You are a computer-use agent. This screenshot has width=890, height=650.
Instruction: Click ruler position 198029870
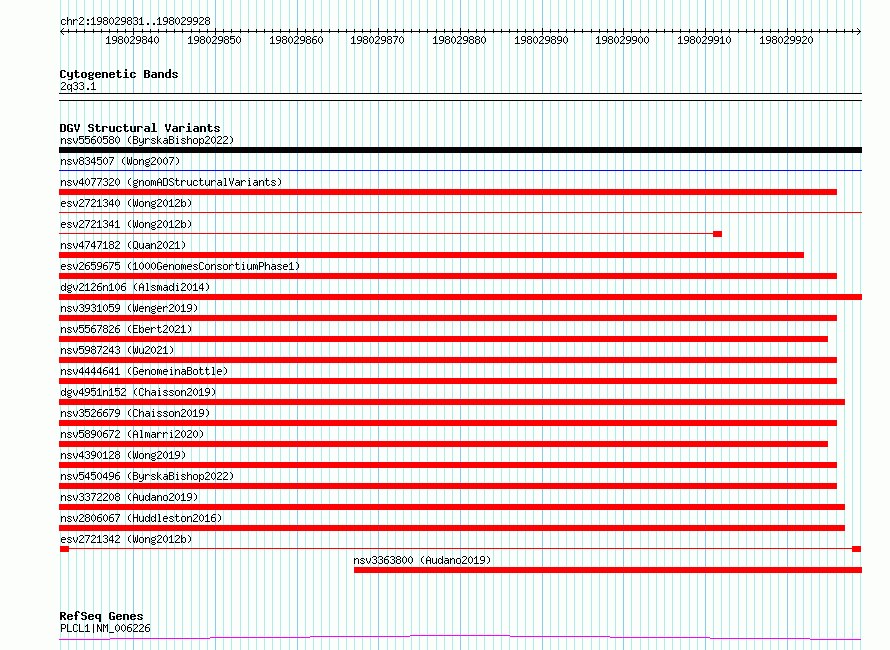(x=377, y=40)
